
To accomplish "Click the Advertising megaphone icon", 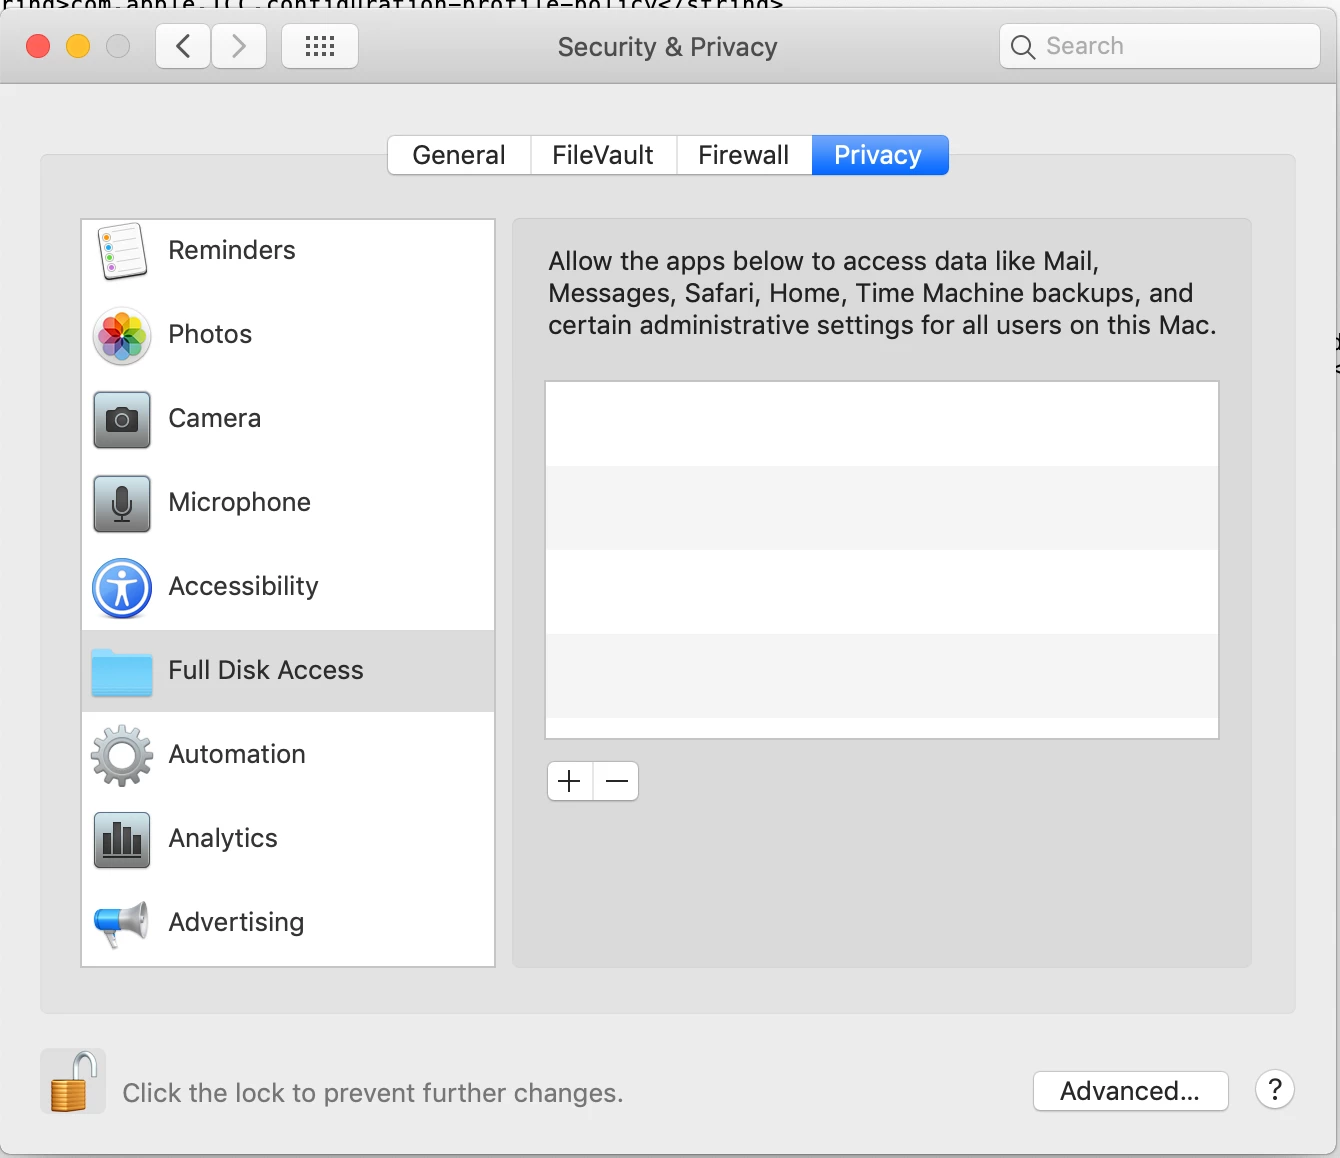I will coord(121,924).
